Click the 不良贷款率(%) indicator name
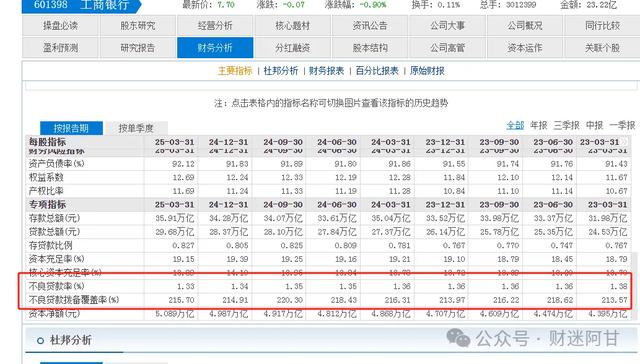 (56, 286)
